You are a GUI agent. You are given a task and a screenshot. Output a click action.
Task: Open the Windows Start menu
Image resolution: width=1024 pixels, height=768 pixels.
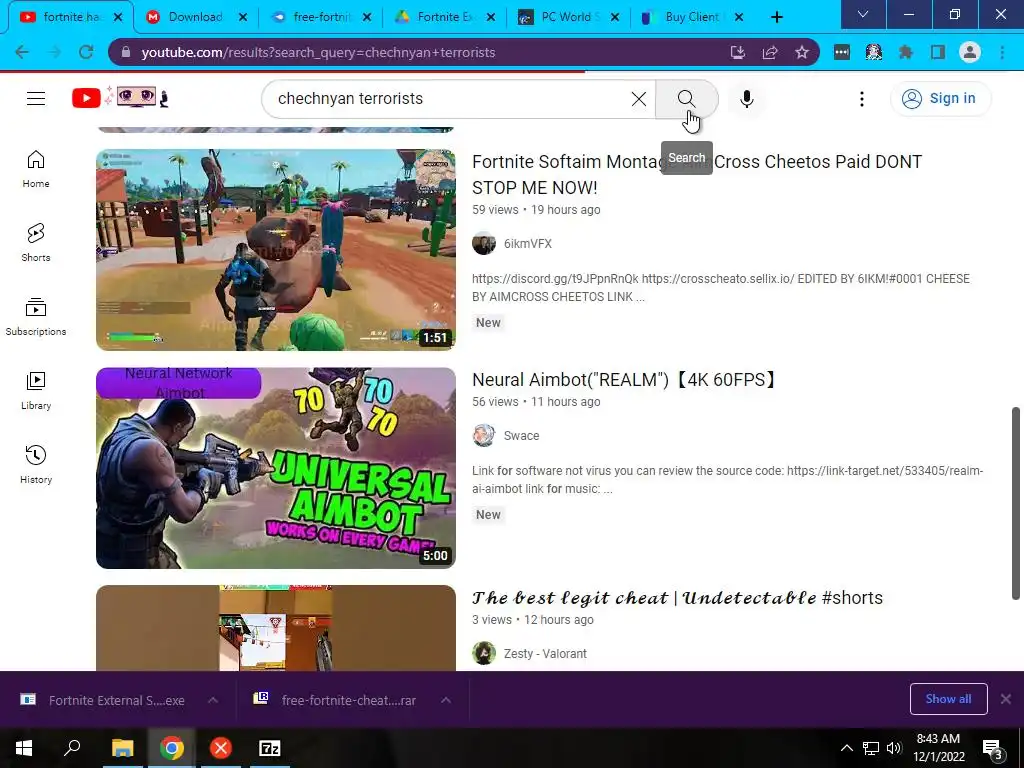coord(24,748)
